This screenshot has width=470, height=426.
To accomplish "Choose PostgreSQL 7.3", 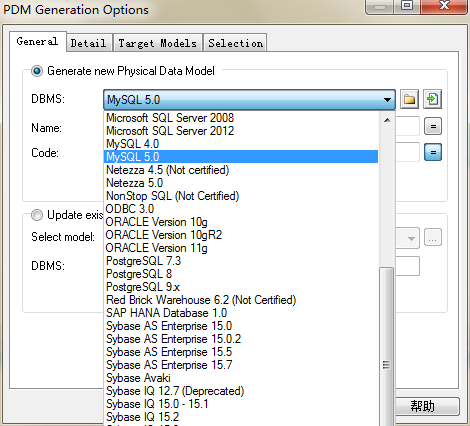I will point(241,261).
